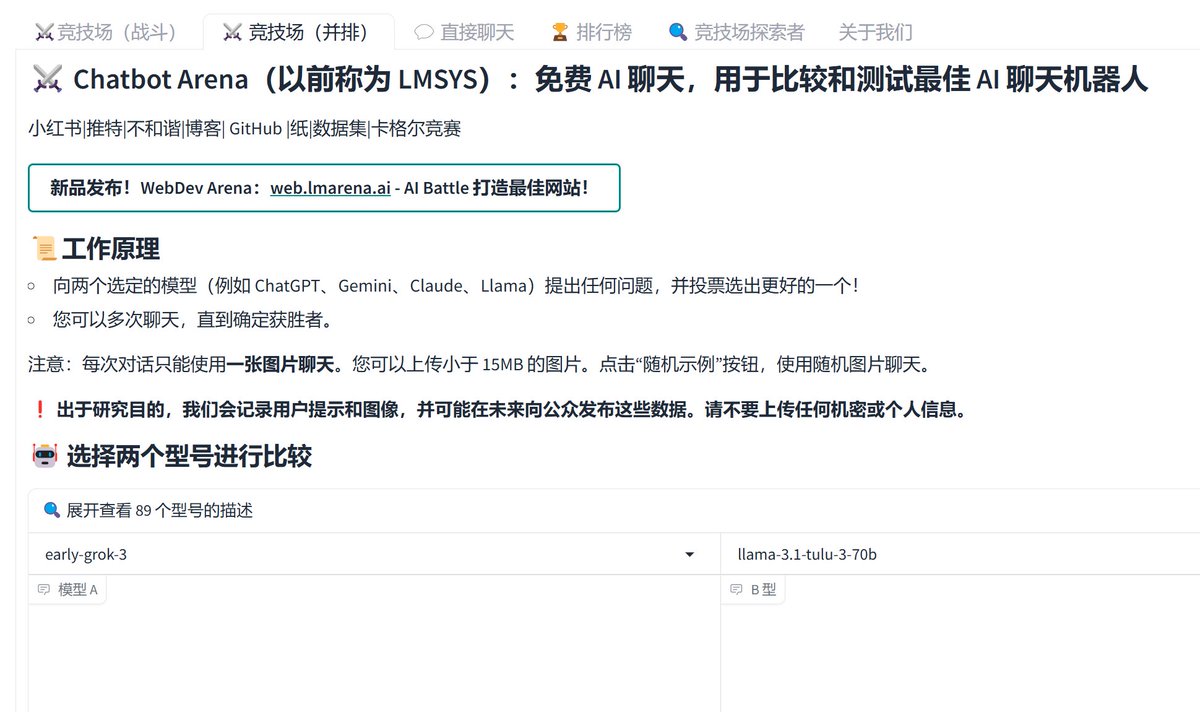This screenshot has height=712, width=1200.
Task: Open the 竞技场（战斗） tab
Action: click(x=107, y=32)
